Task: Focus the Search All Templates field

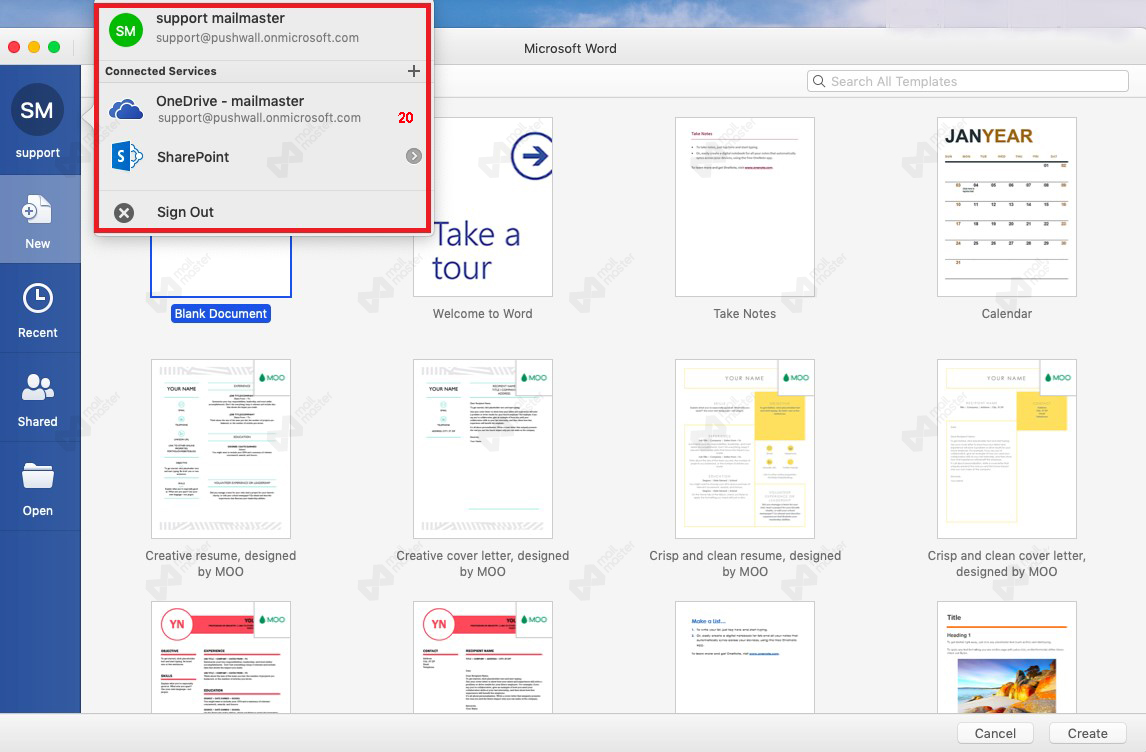Action: coord(968,81)
